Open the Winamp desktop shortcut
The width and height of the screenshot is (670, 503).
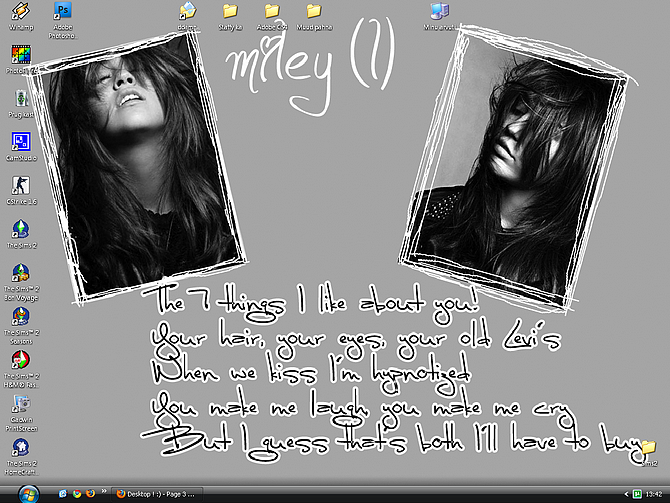pyautogui.click(x=21, y=15)
